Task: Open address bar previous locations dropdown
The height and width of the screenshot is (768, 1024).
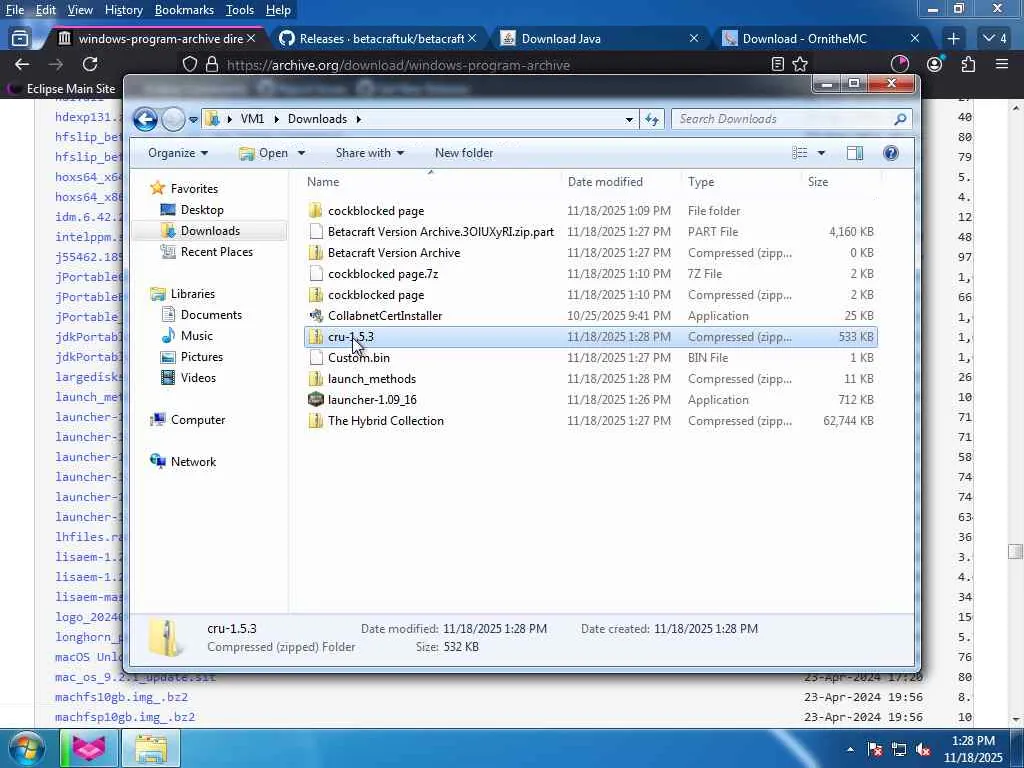Action: click(x=629, y=120)
